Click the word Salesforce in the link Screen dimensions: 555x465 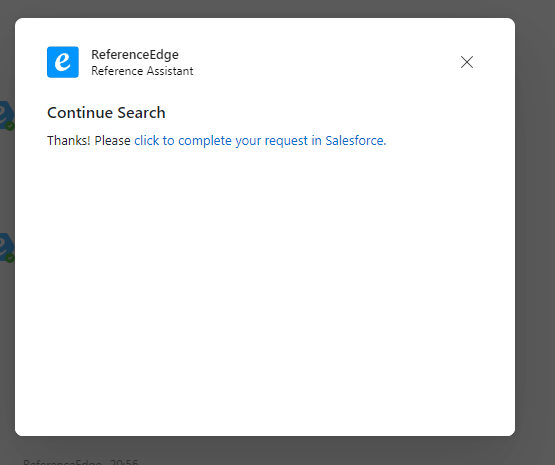[355, 140]
